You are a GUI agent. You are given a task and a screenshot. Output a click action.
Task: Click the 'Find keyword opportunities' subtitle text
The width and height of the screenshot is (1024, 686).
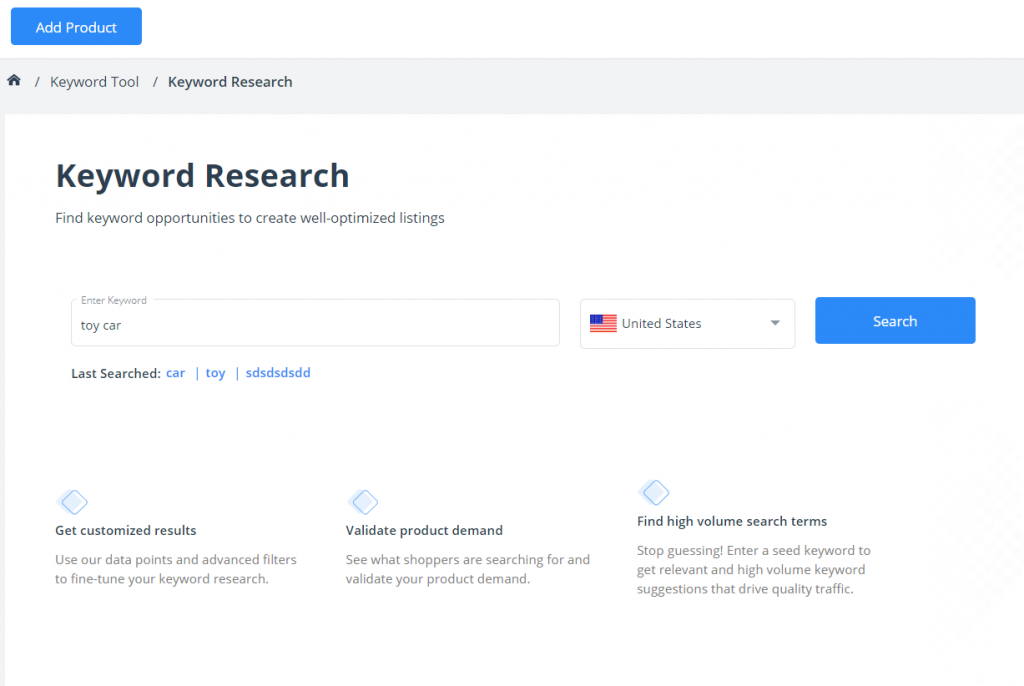click(x=249, y=218)
